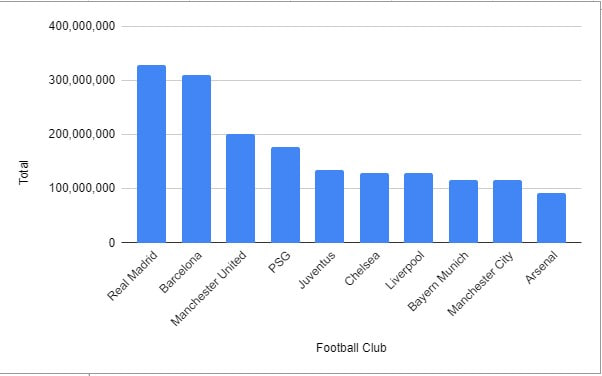Select the 200,000,000 axis label

click(82, 134)
